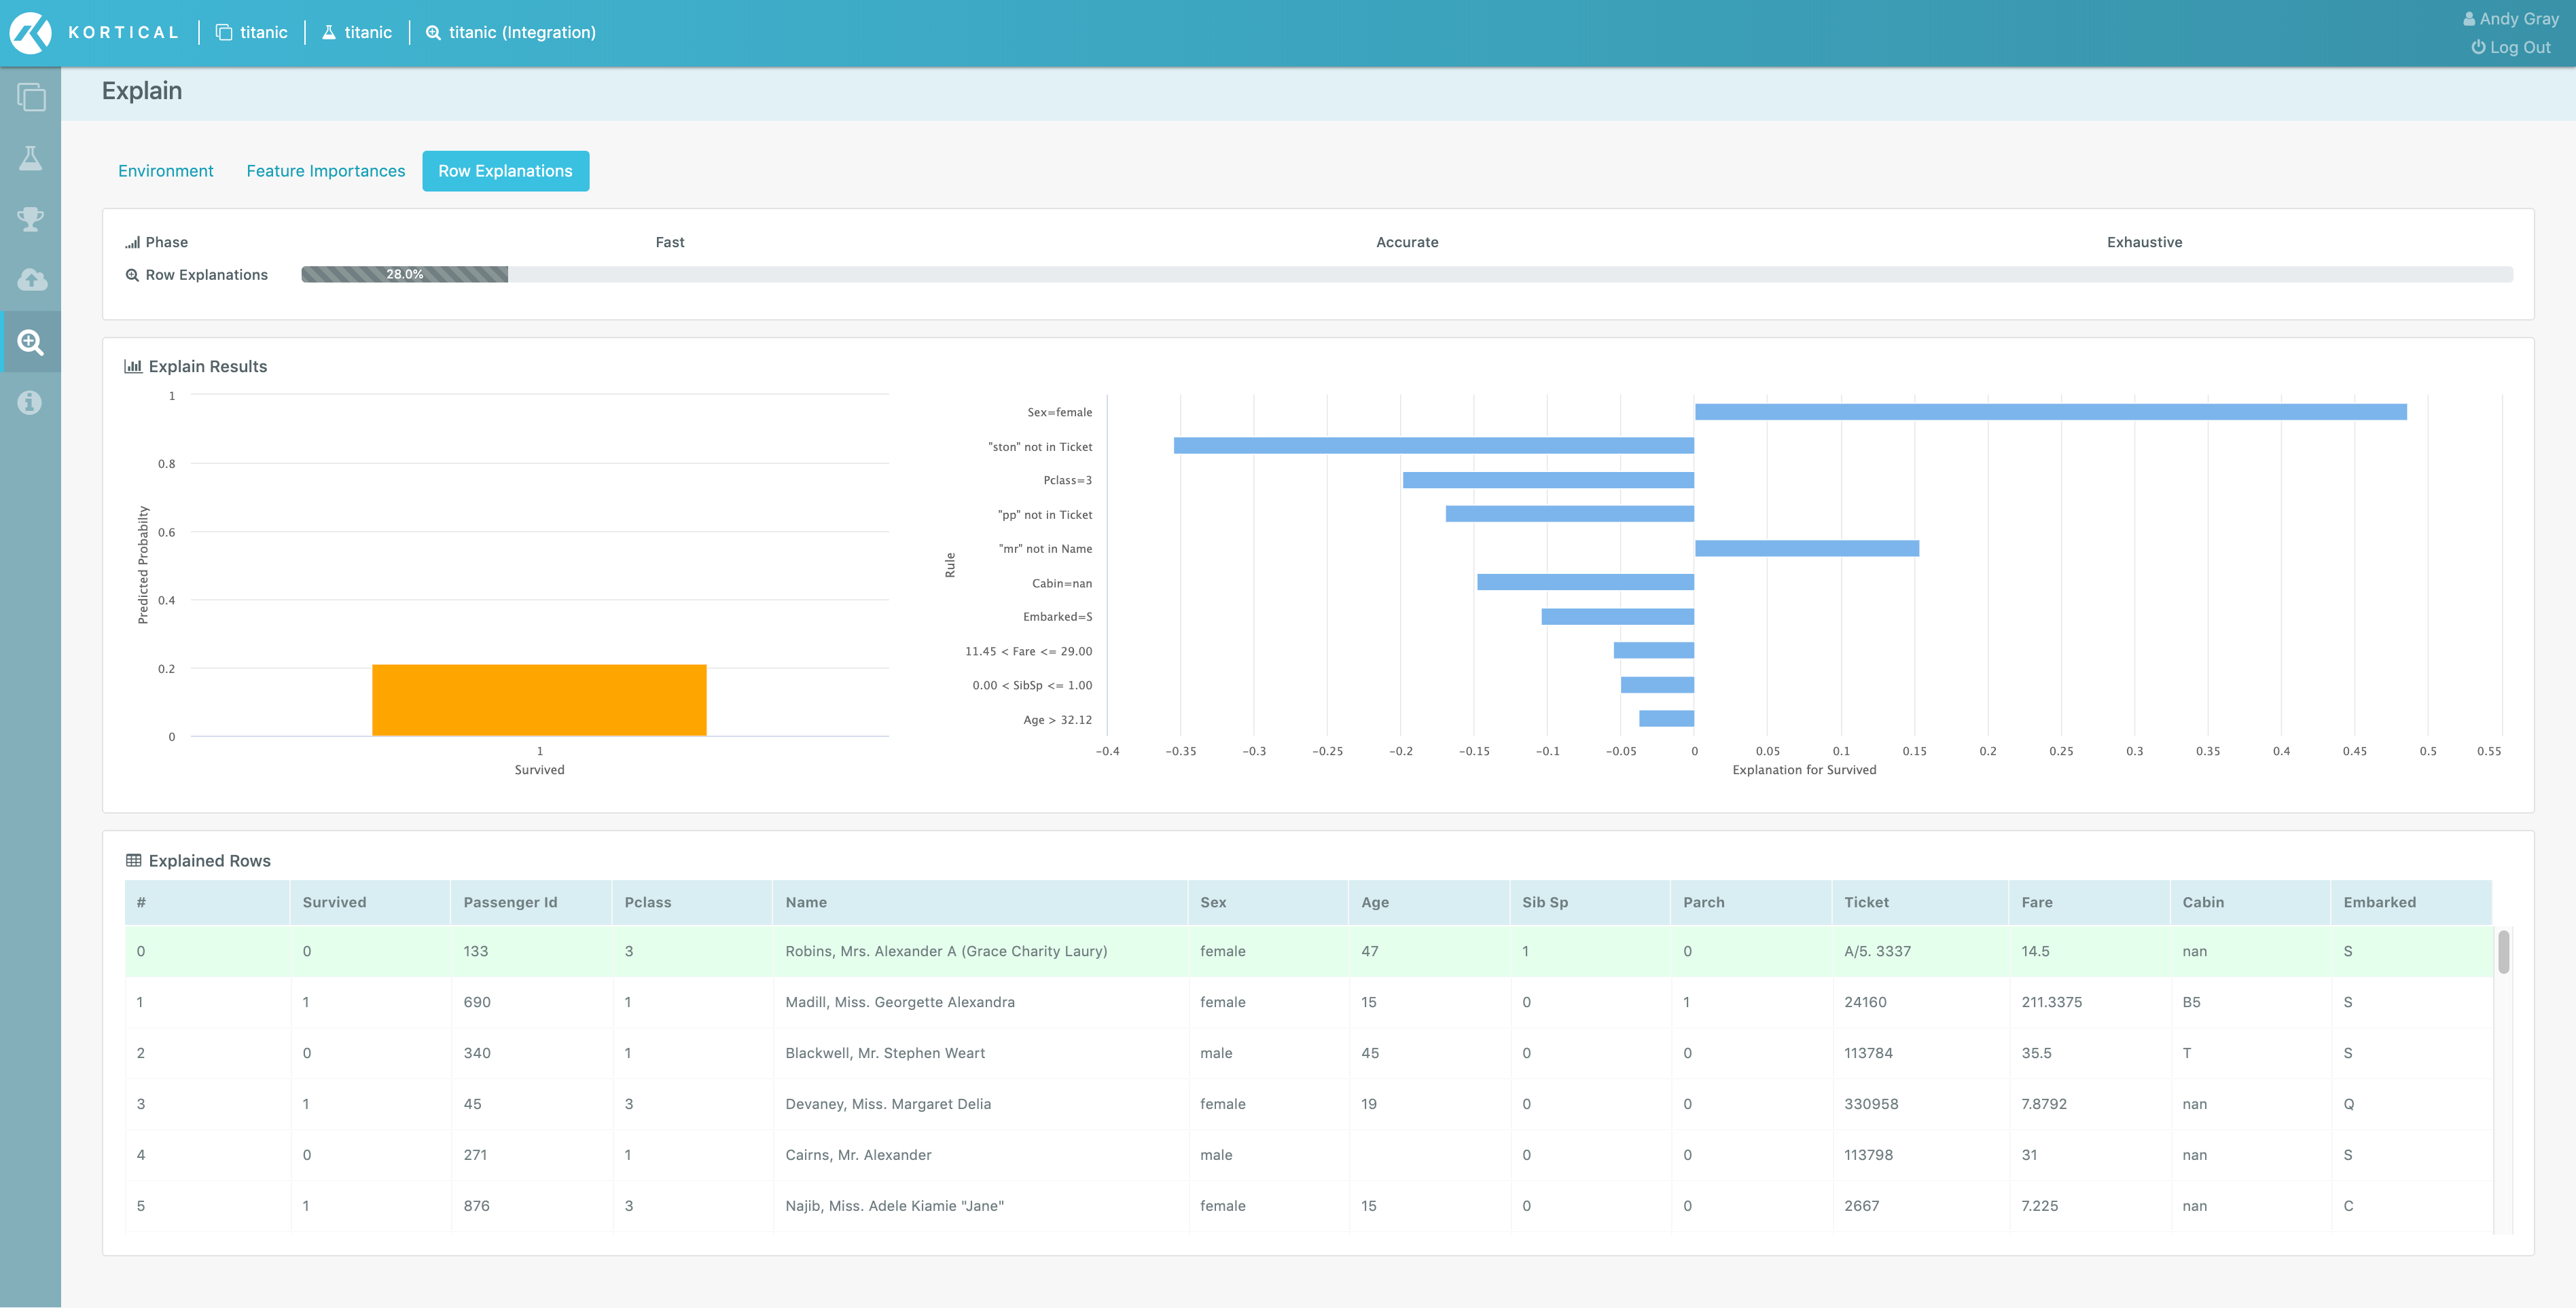
Task: Open the cloud upload icon in sidebar
Action: (x=31, y=280)
